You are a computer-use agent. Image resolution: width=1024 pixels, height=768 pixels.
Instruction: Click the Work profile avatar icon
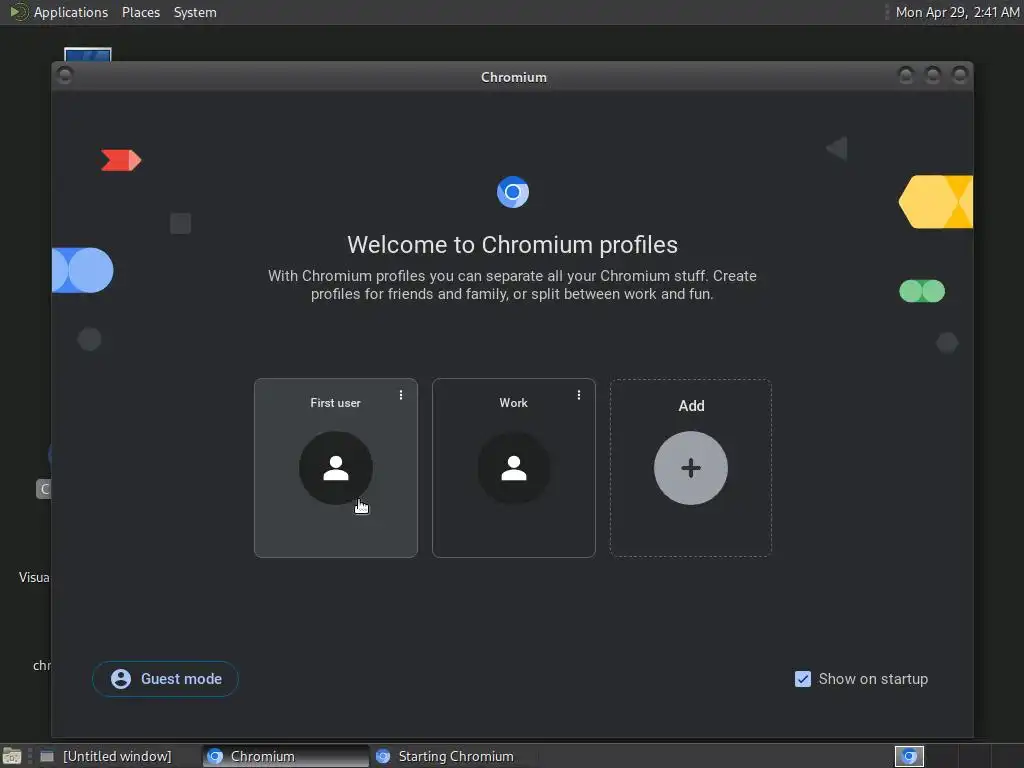(514, 468)
